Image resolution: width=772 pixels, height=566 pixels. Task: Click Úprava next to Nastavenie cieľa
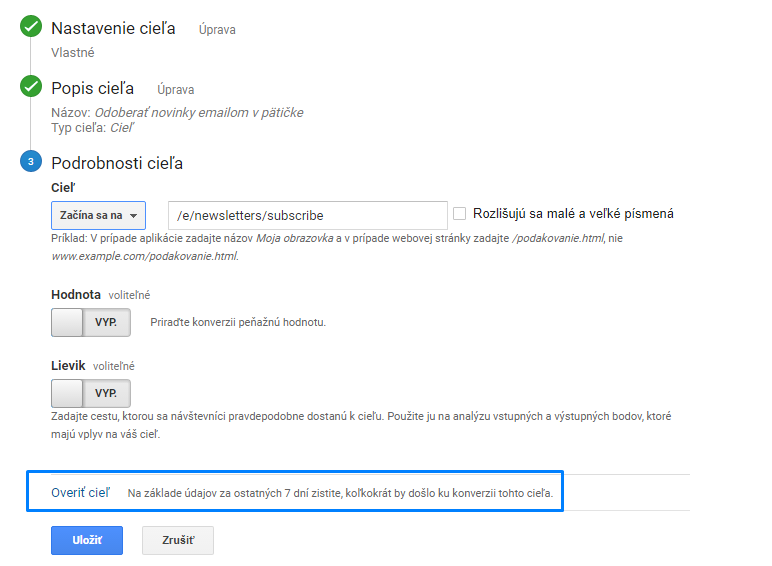point(217,30)
